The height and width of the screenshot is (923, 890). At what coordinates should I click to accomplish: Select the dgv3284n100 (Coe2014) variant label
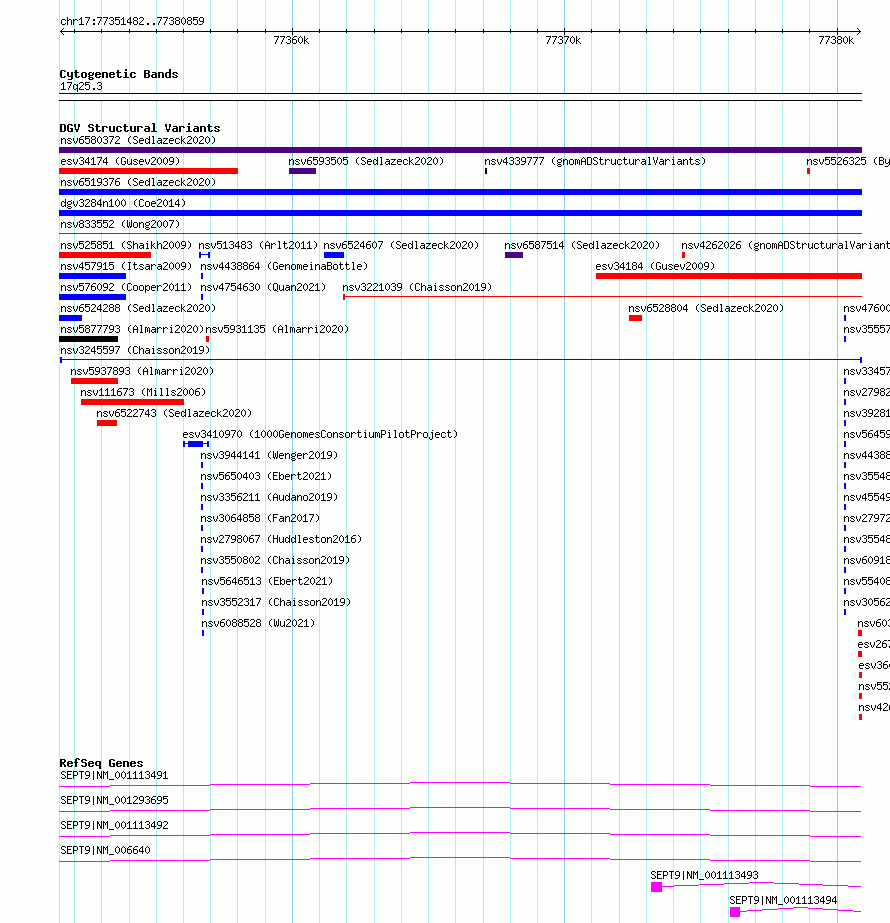[122, 203]
